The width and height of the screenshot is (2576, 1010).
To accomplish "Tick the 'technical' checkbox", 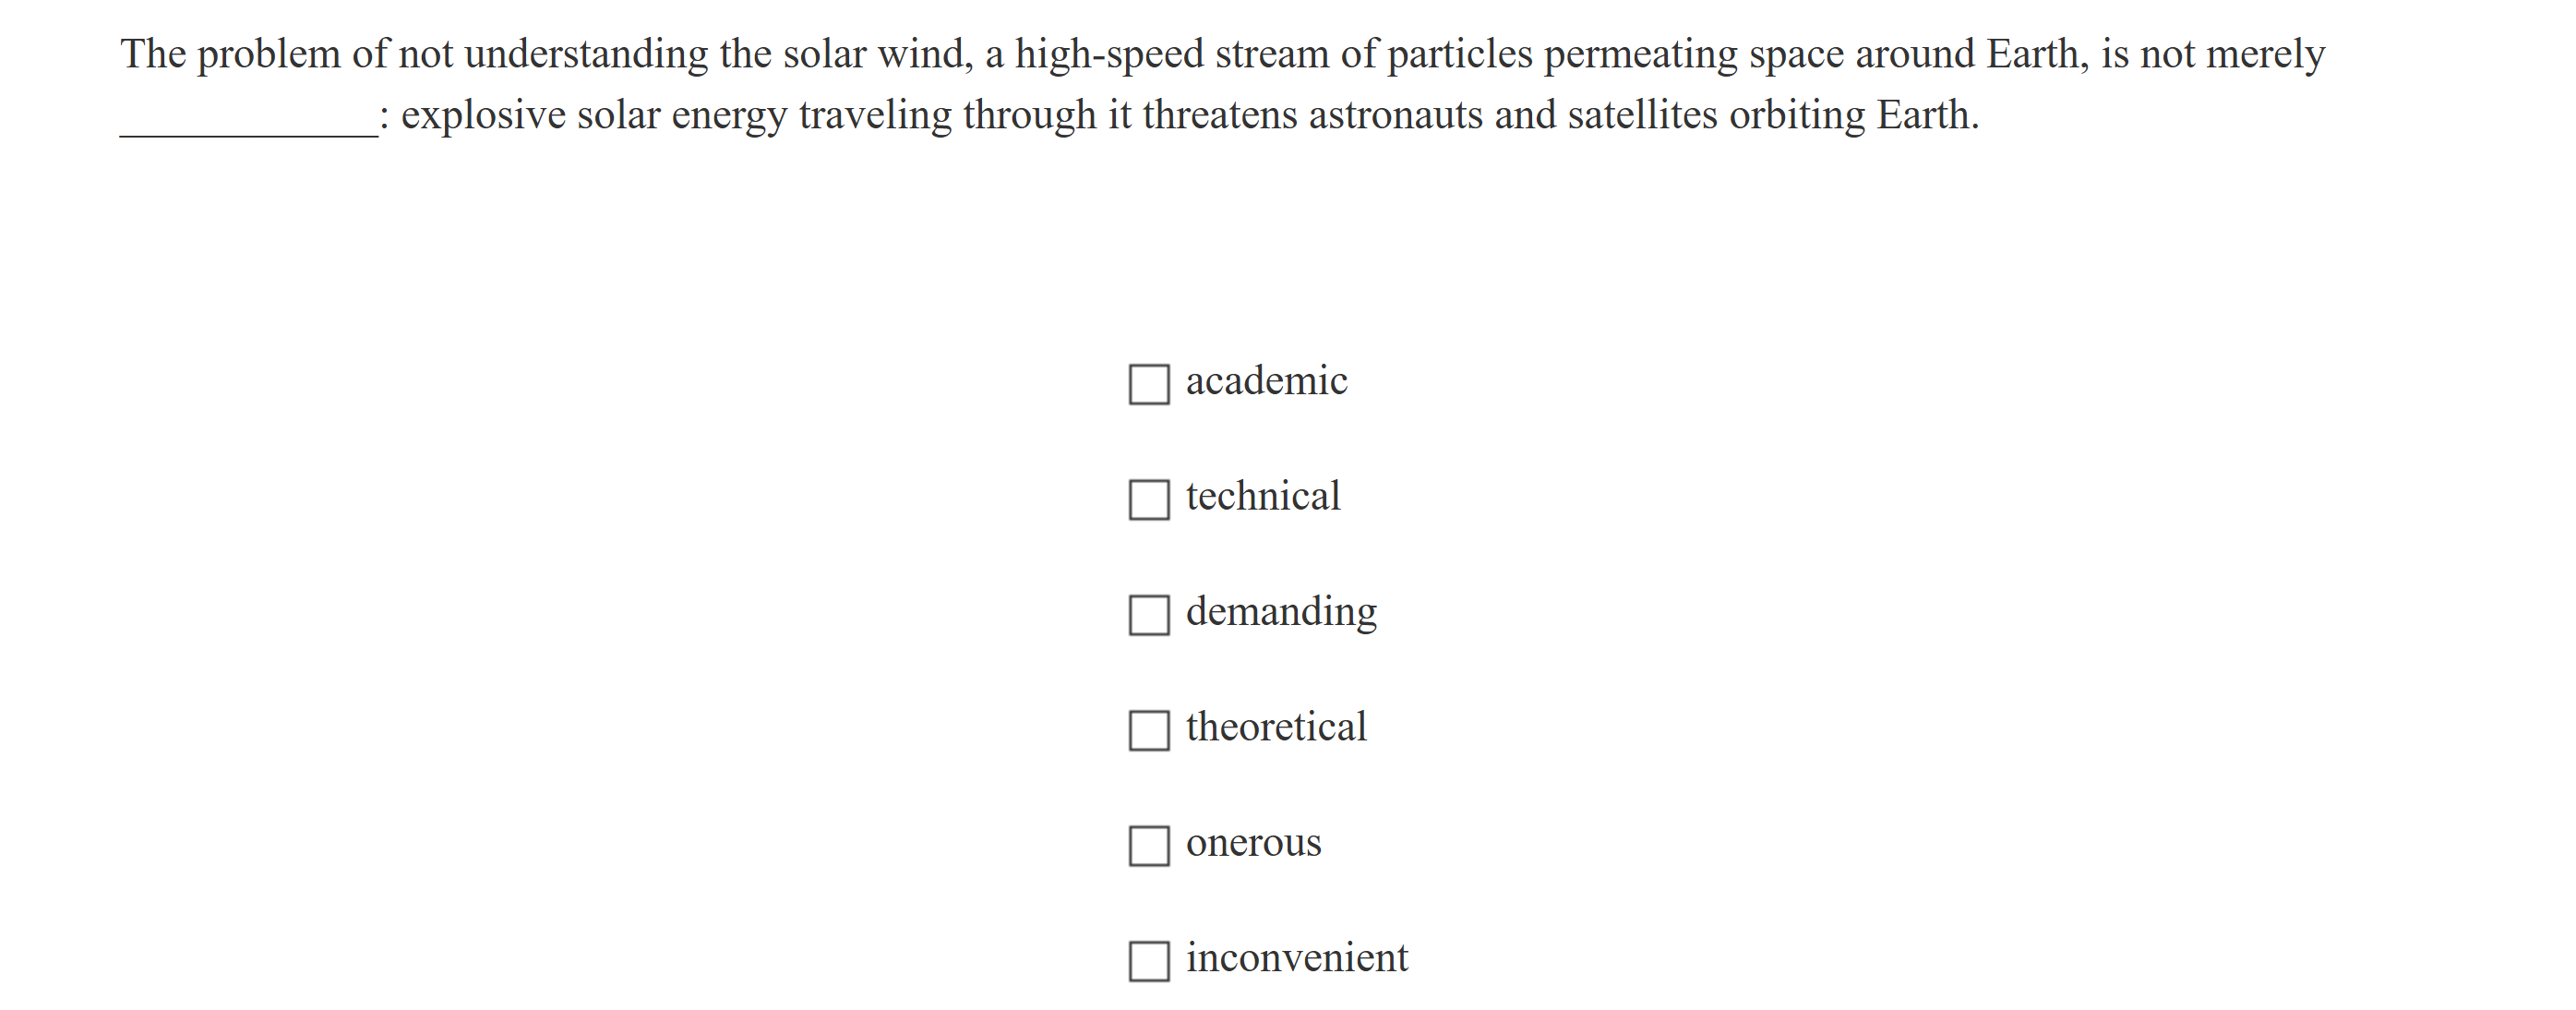I will point(1149,499).
